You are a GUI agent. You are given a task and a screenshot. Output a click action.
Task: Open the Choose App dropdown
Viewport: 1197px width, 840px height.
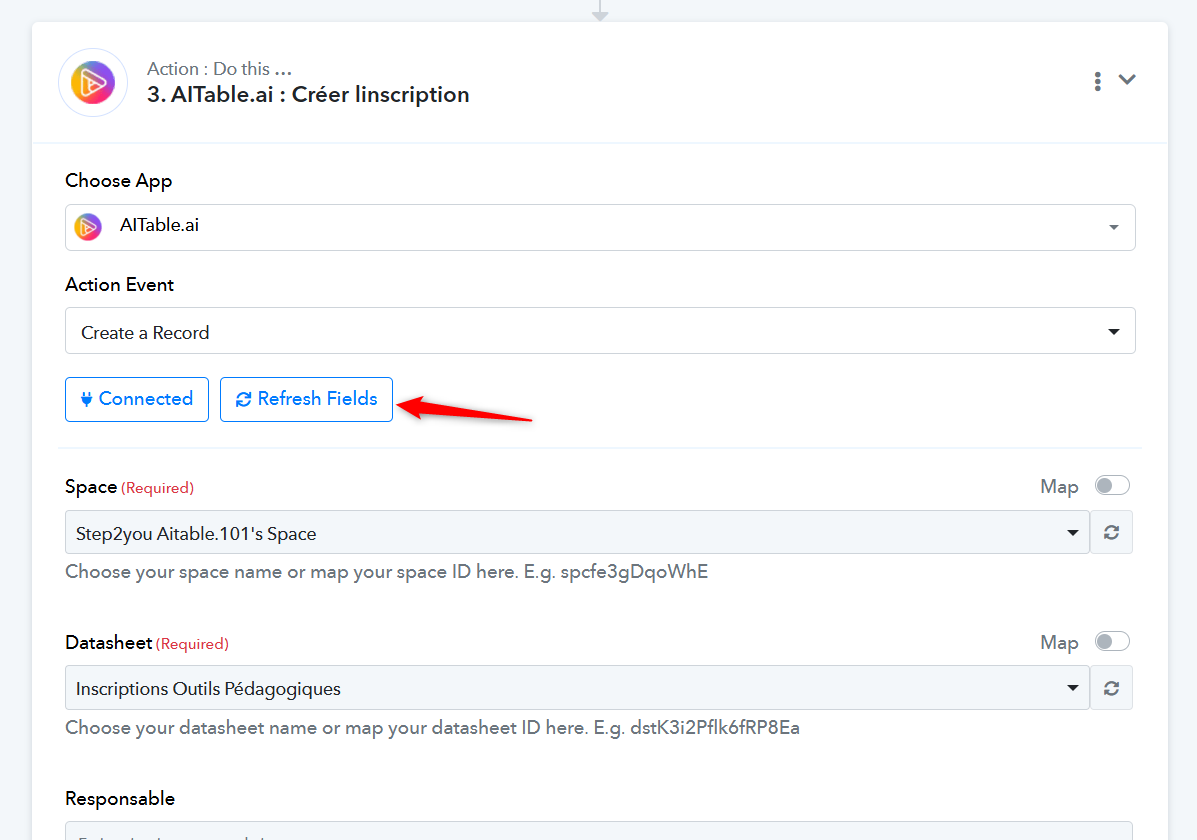600,227
